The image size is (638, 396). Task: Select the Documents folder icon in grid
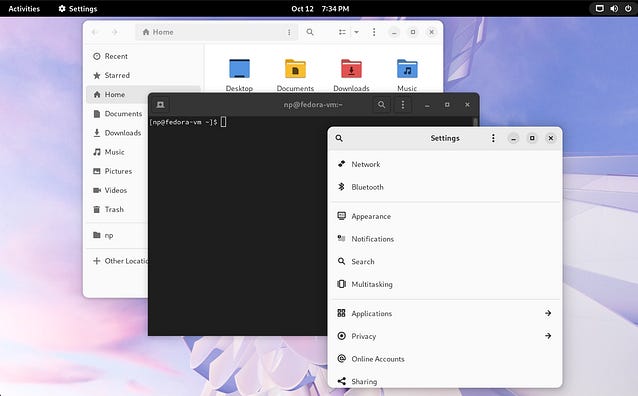coord(295,68)
